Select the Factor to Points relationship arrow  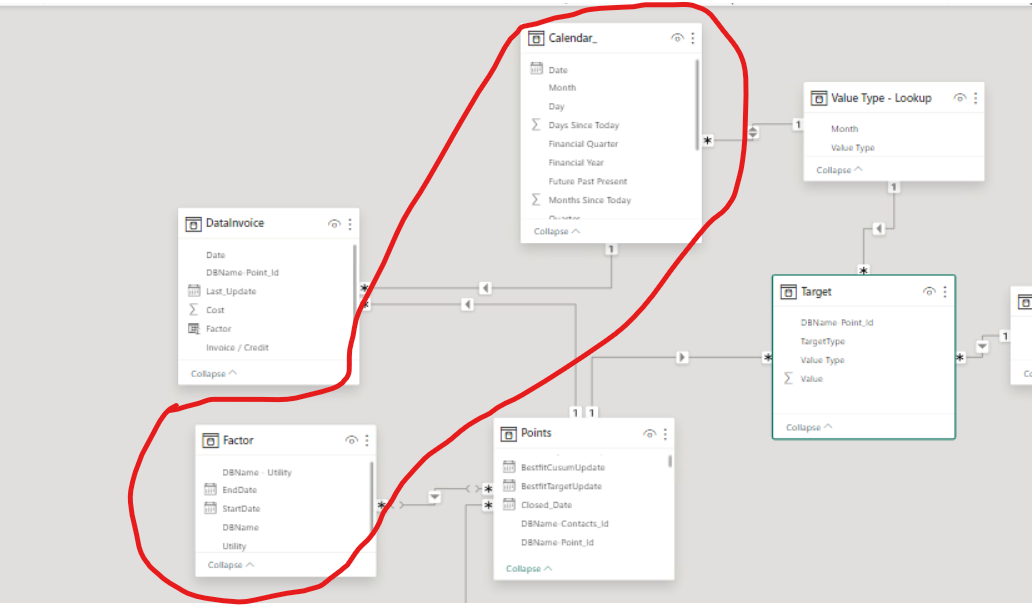[434, 497]
